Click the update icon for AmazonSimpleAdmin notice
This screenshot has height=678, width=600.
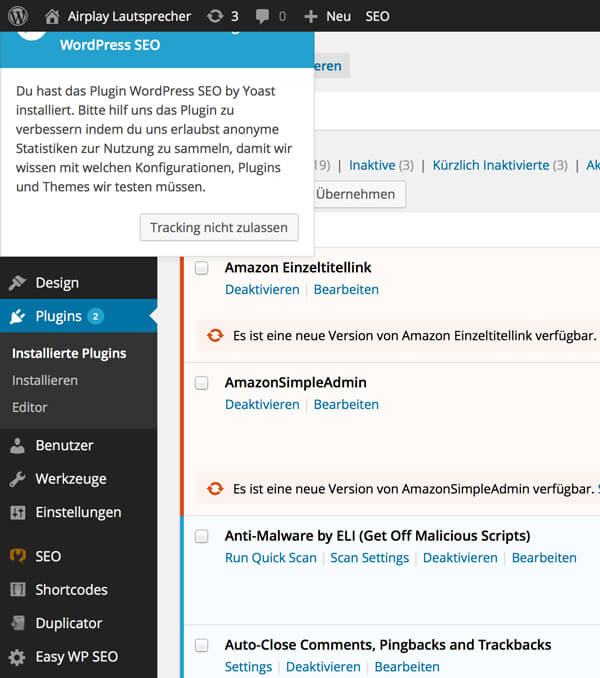[215, 489]
